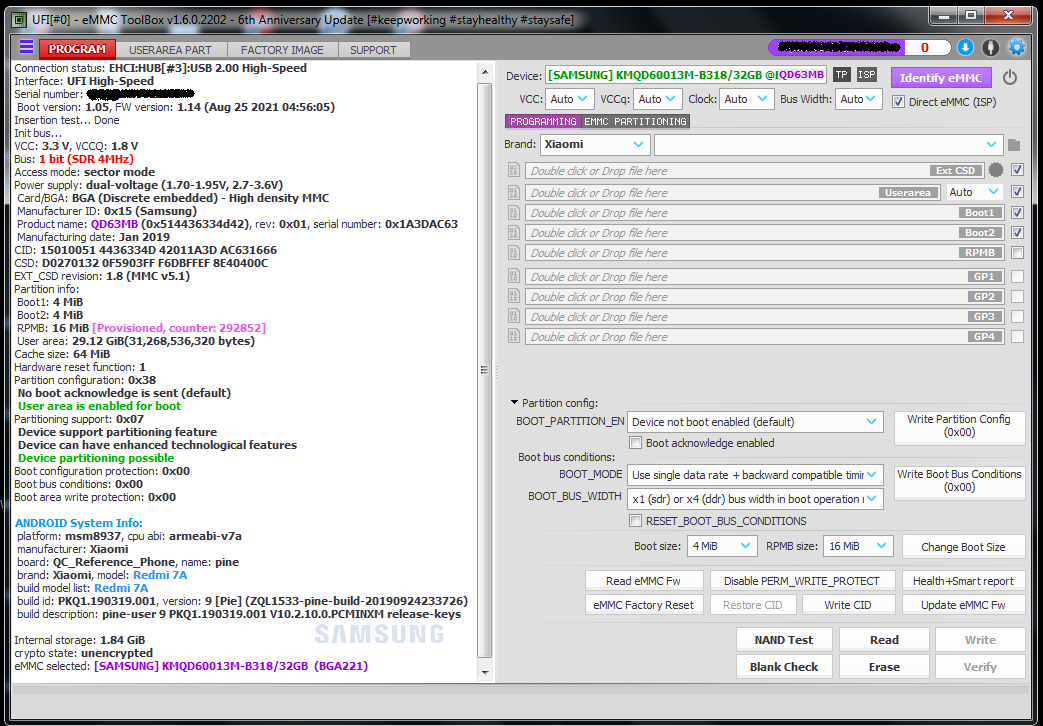Click the TP badge icon
Viewport: 1043px width, 726px height.
[842, 75]
